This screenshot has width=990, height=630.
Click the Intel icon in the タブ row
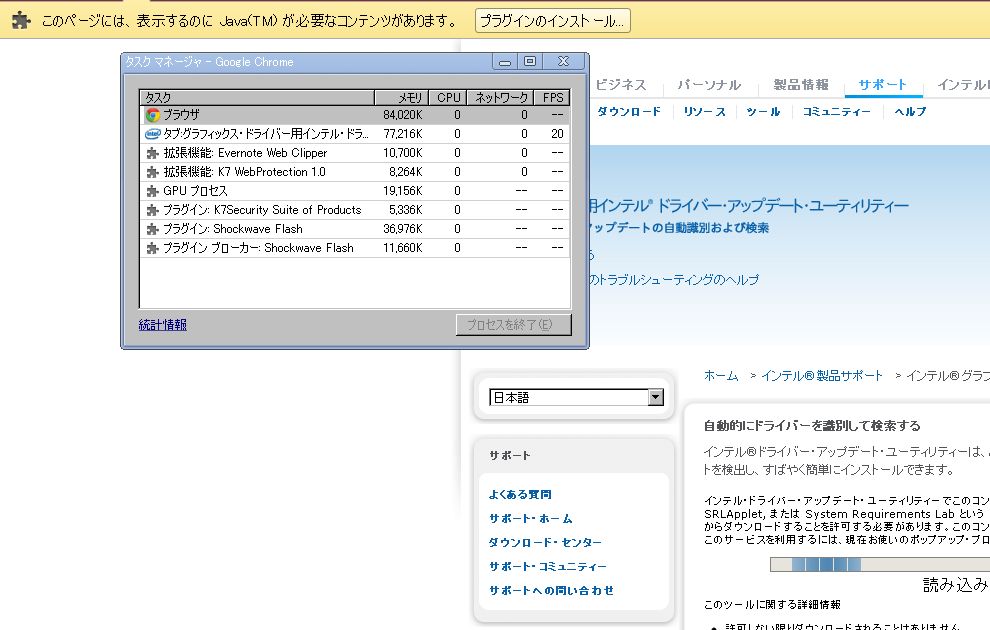point(152,134)
